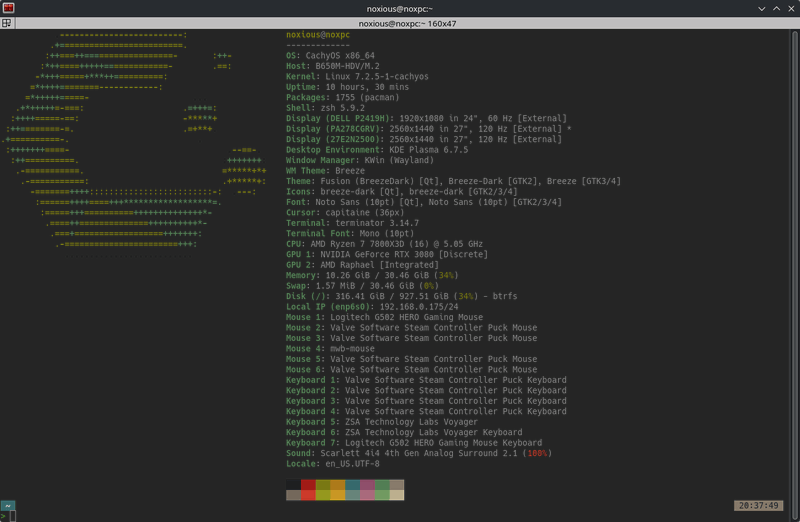Click the 'OS: CachyOS x86_64' line

click(330, 56)
